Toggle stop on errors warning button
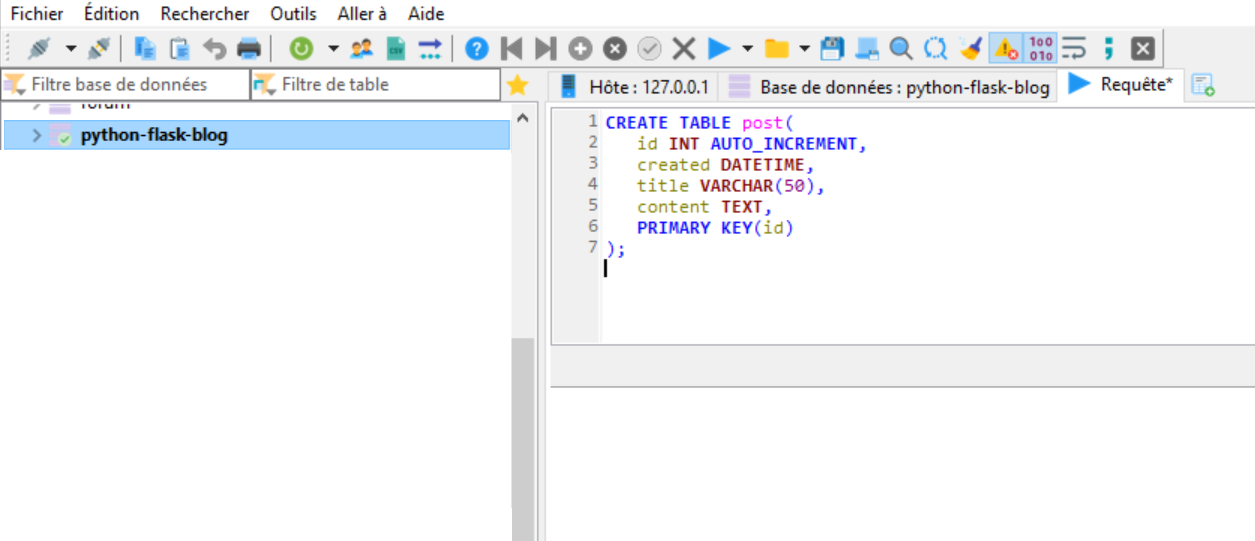Viewport: 1255px width, 541px height. (x=1005, y=48)
